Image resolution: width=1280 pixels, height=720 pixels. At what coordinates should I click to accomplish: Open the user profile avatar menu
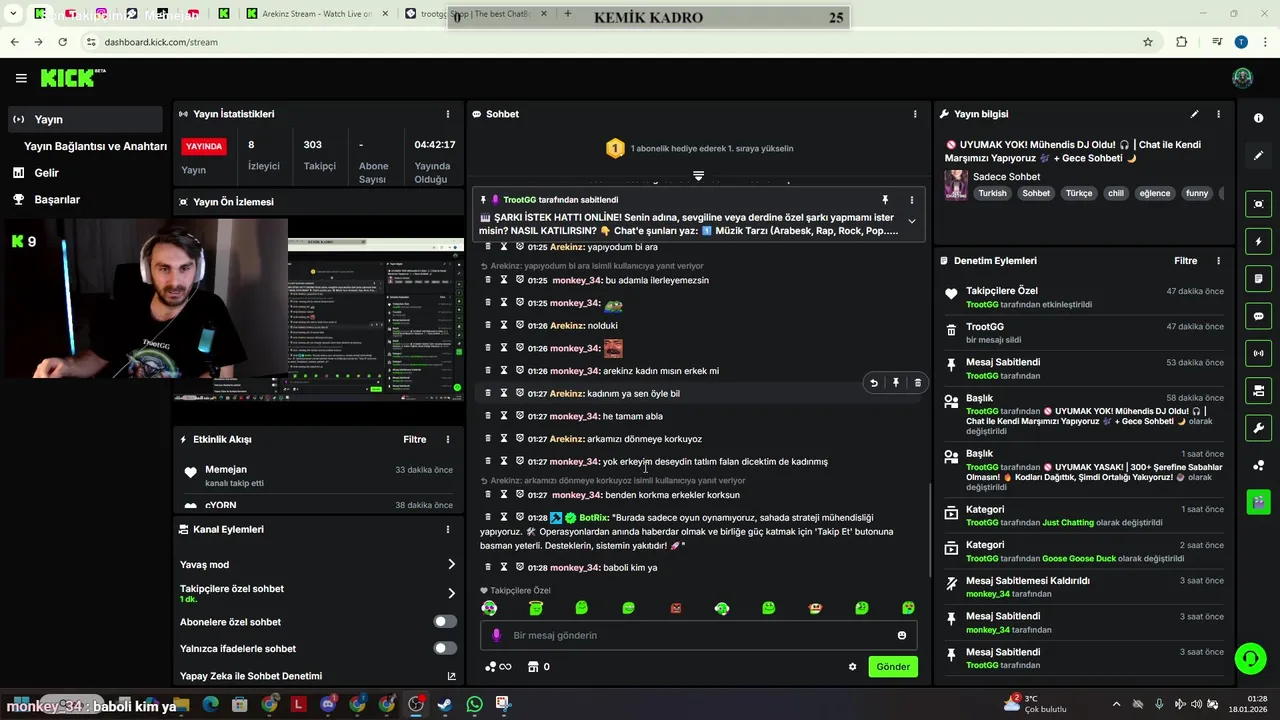1242,78
